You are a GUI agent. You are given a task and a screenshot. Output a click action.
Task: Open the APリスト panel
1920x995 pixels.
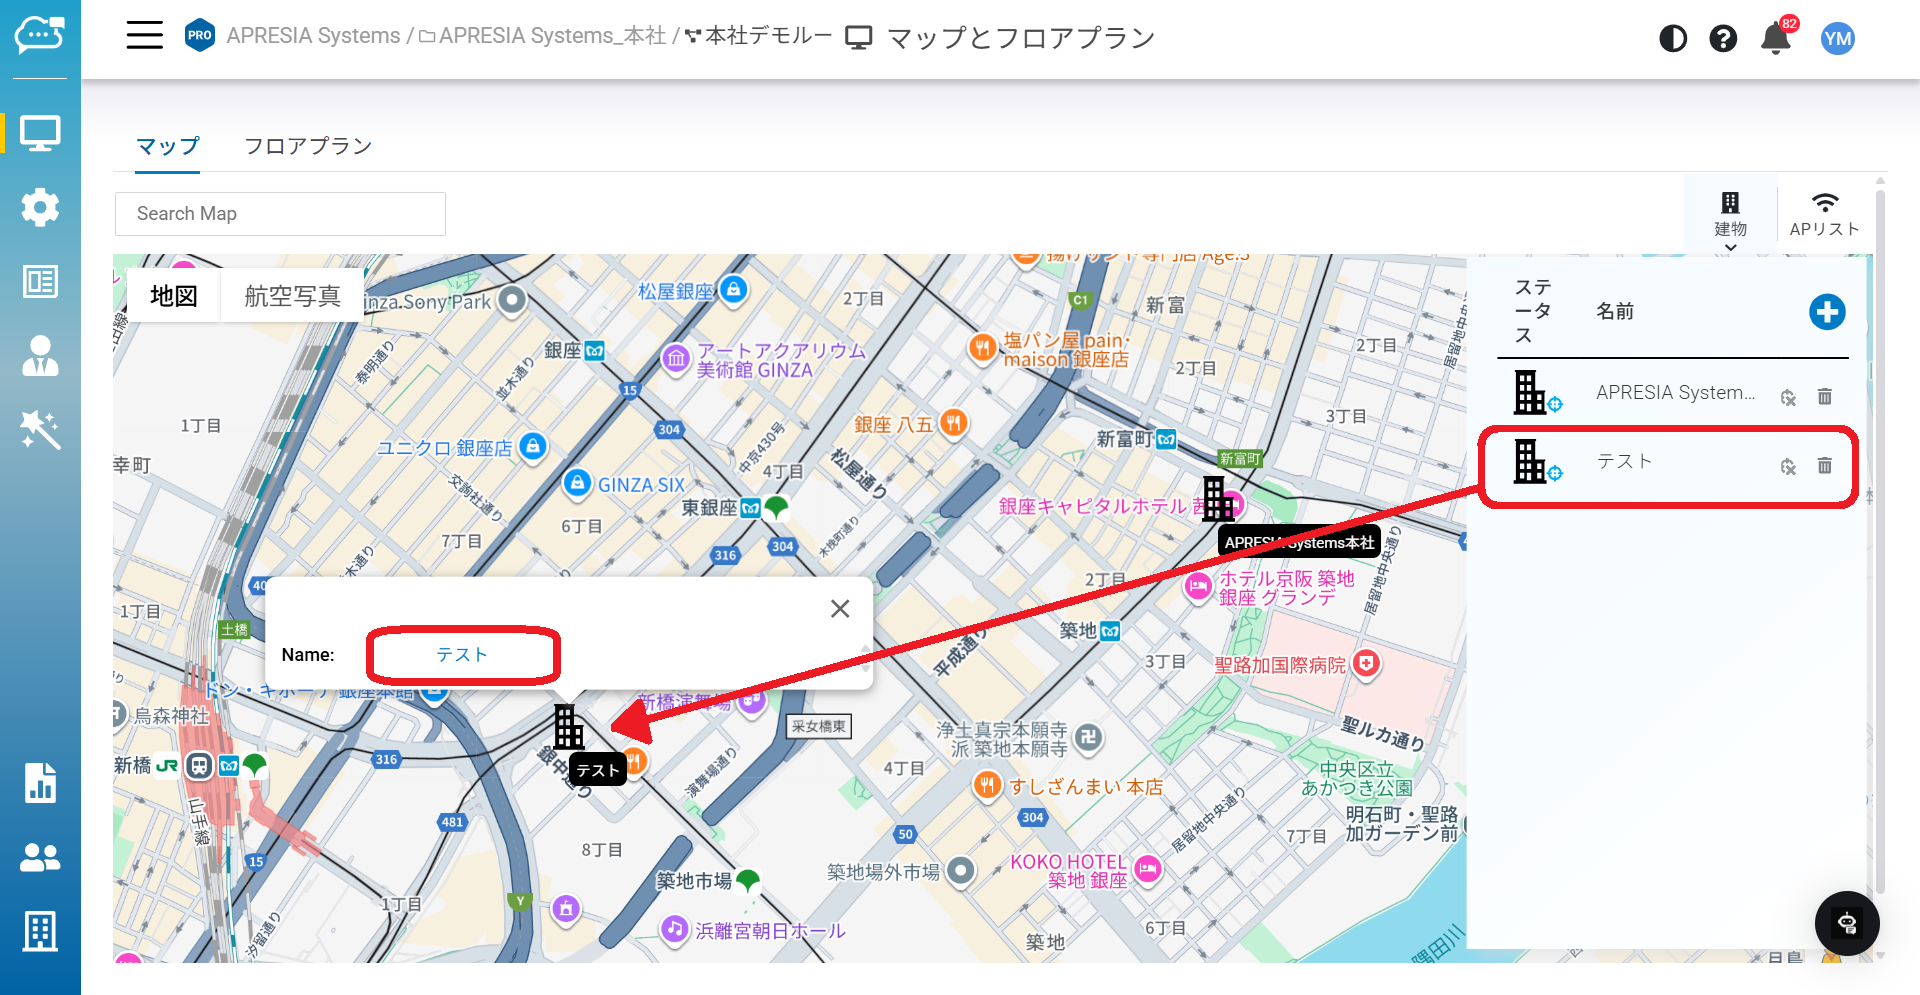(1824, 215)
